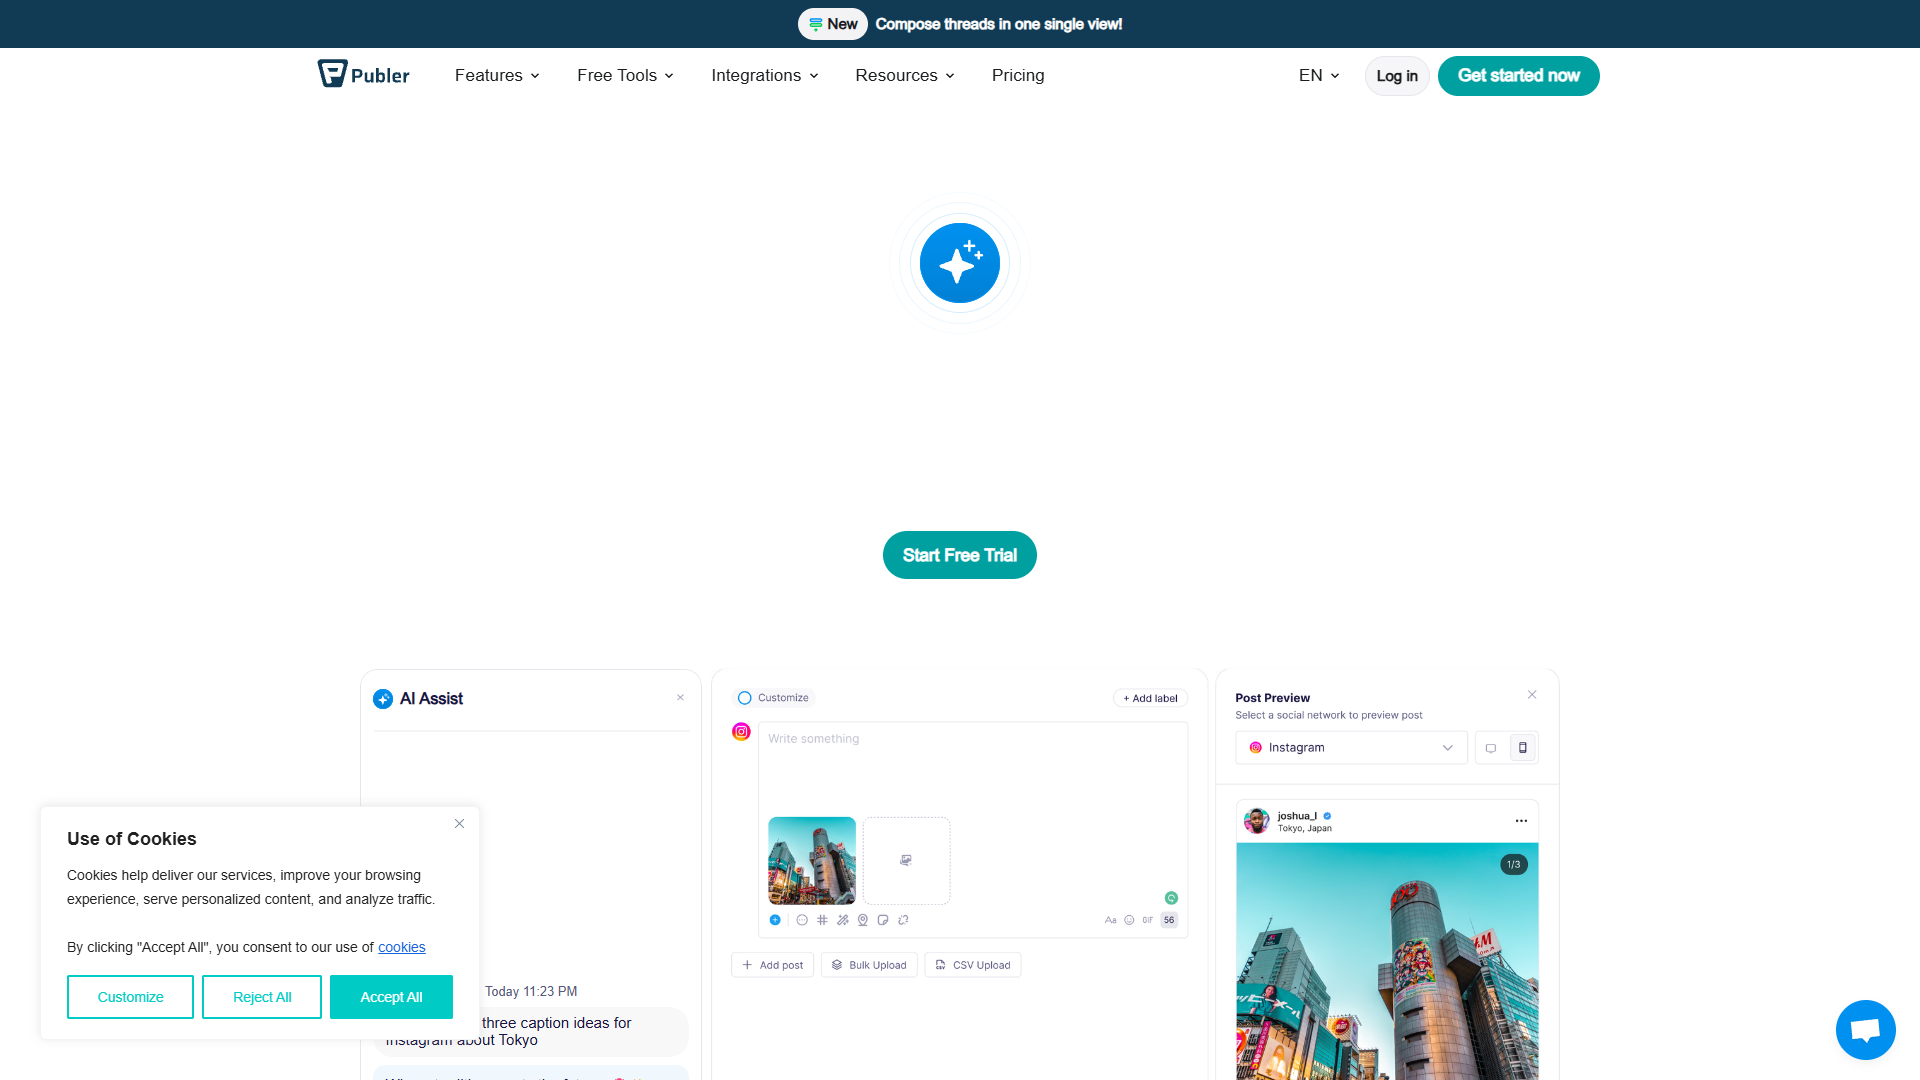Click the CSV Upload button
1920x1080 pixels.
pos(973,965)
